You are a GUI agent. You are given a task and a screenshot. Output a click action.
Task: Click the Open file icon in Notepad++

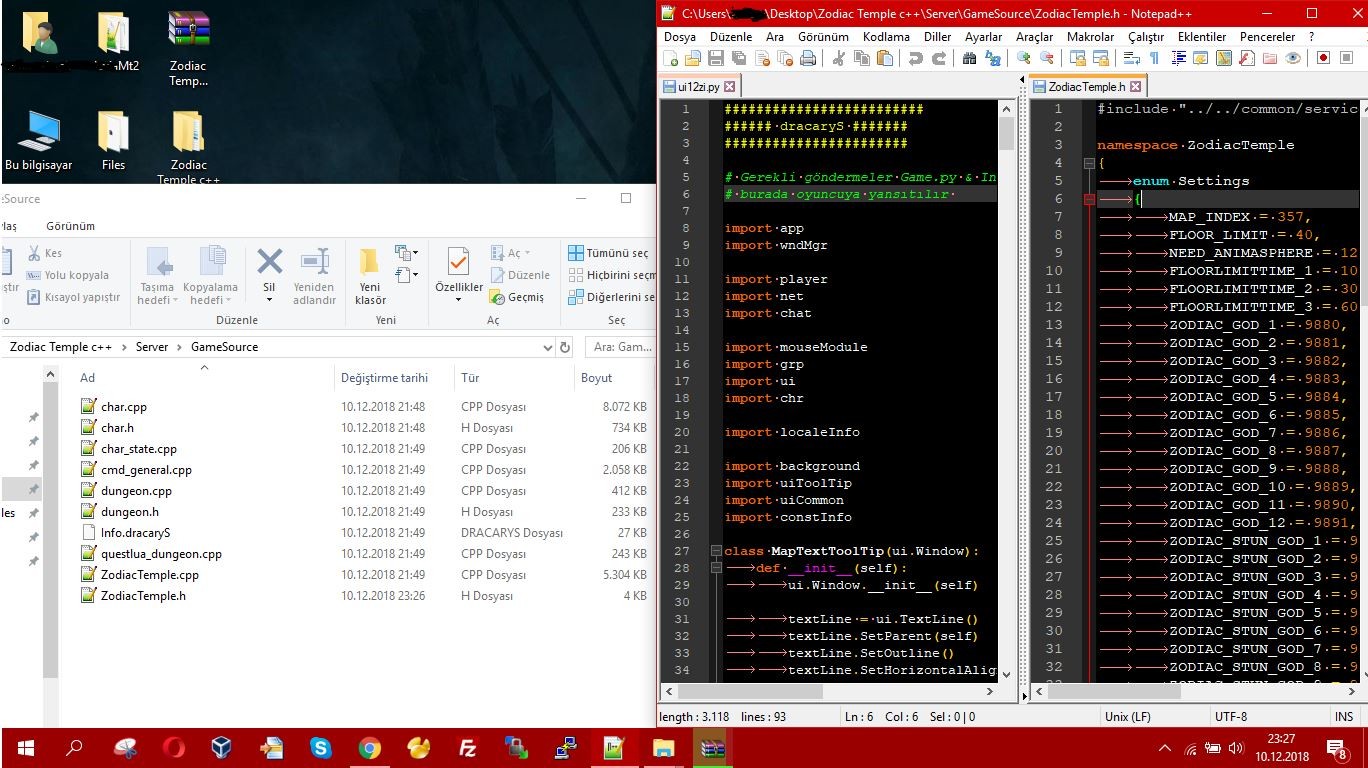(693, 58)
